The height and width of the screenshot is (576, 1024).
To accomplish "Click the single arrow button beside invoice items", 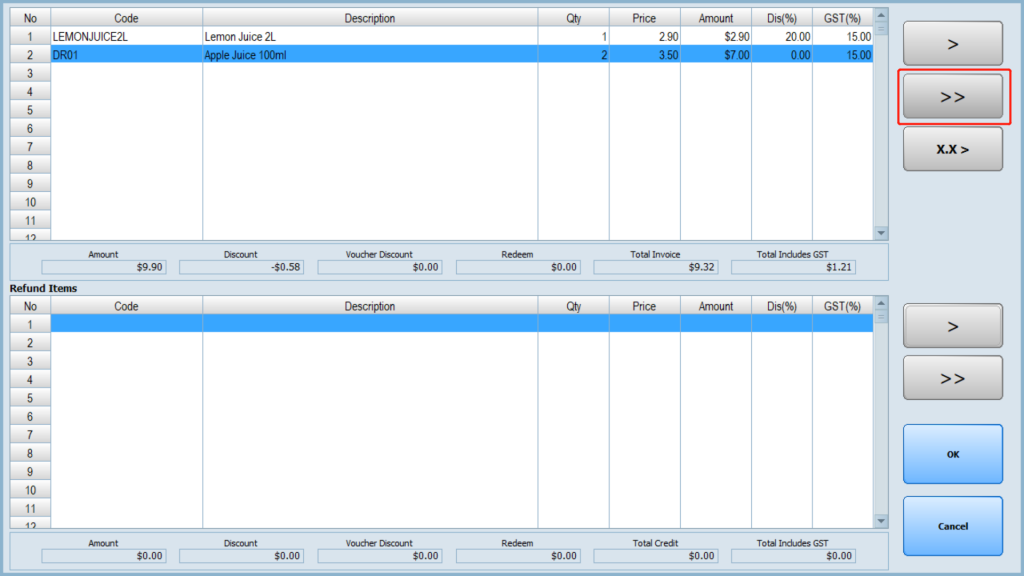I will point(952,44).
